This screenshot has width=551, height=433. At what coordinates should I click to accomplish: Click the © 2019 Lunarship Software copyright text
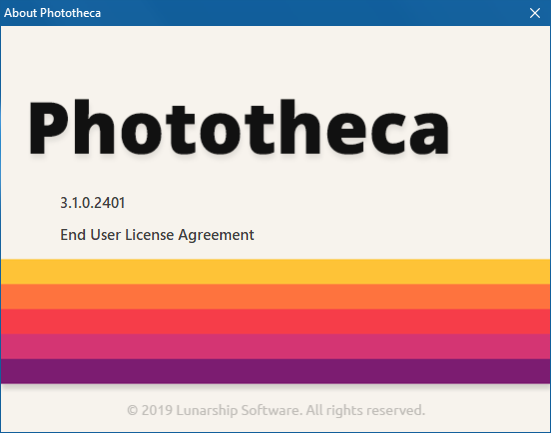pos(276,410)
